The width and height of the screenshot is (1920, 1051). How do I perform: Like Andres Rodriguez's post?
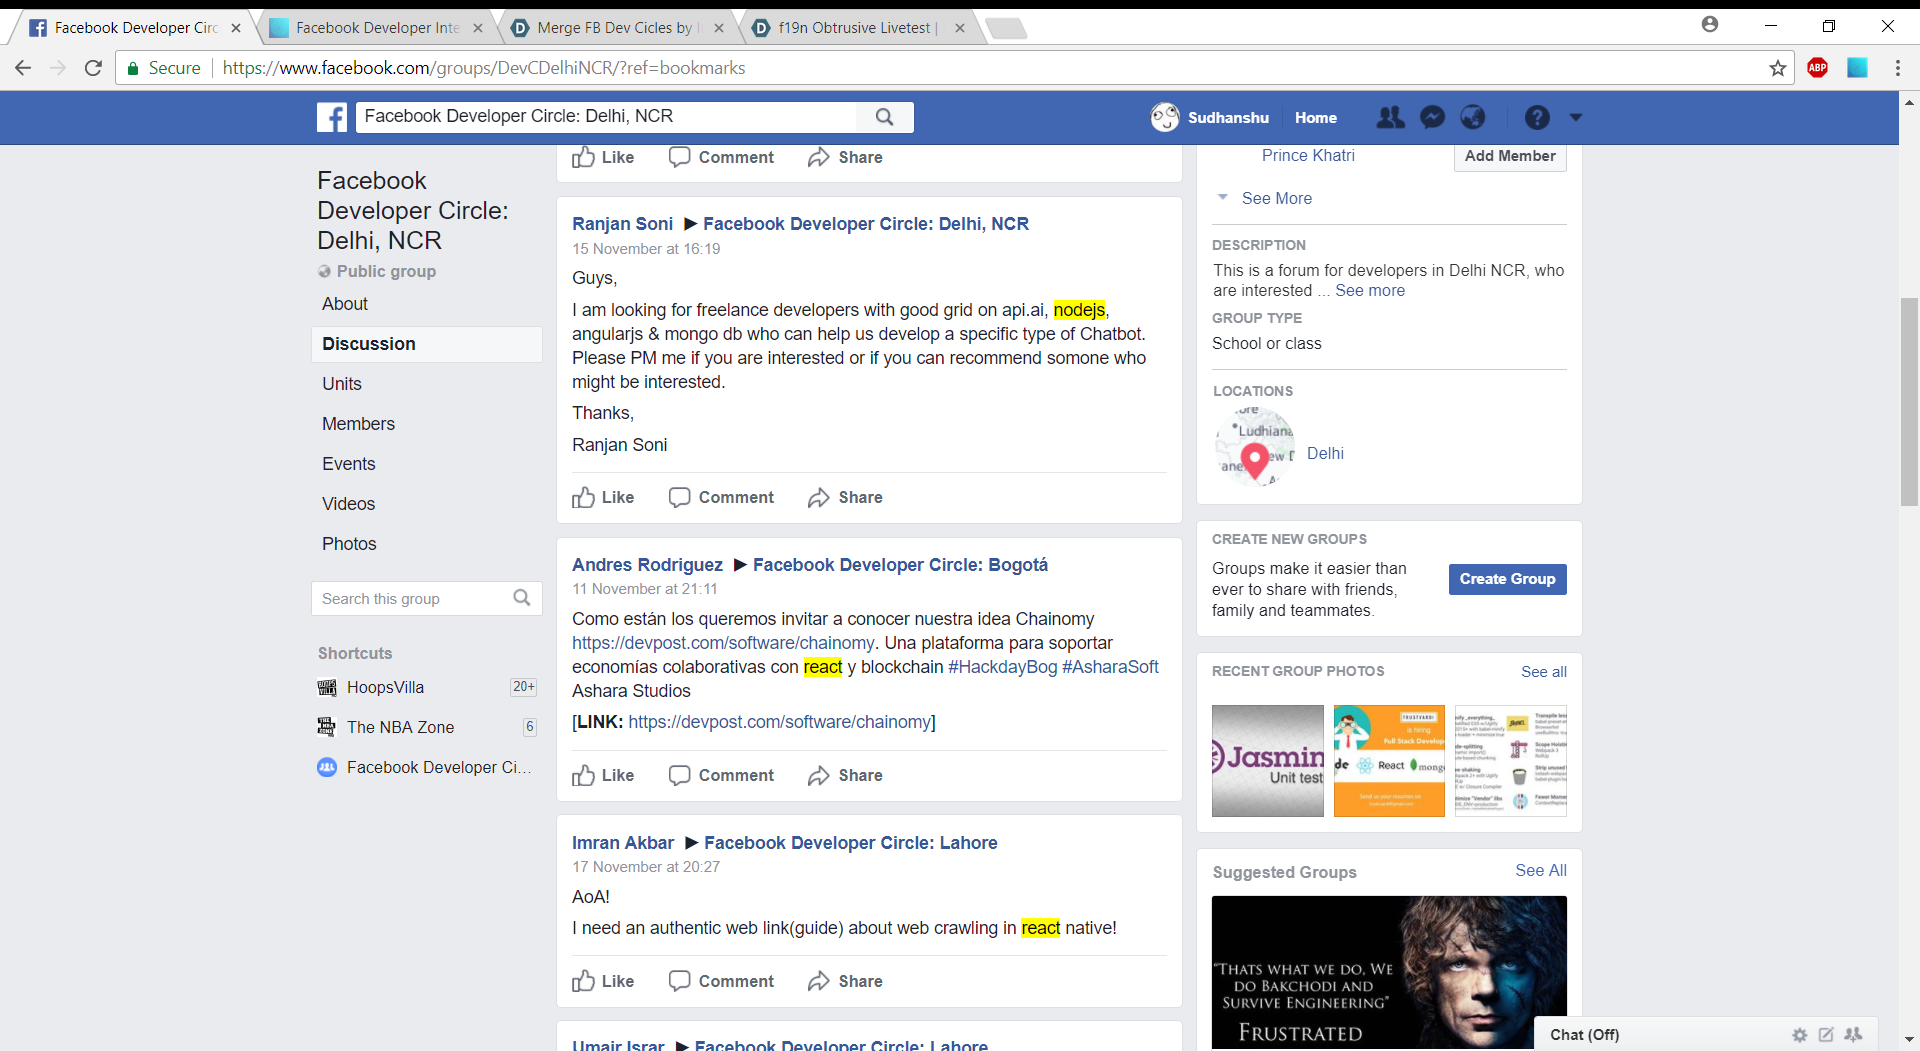point(603,775)
